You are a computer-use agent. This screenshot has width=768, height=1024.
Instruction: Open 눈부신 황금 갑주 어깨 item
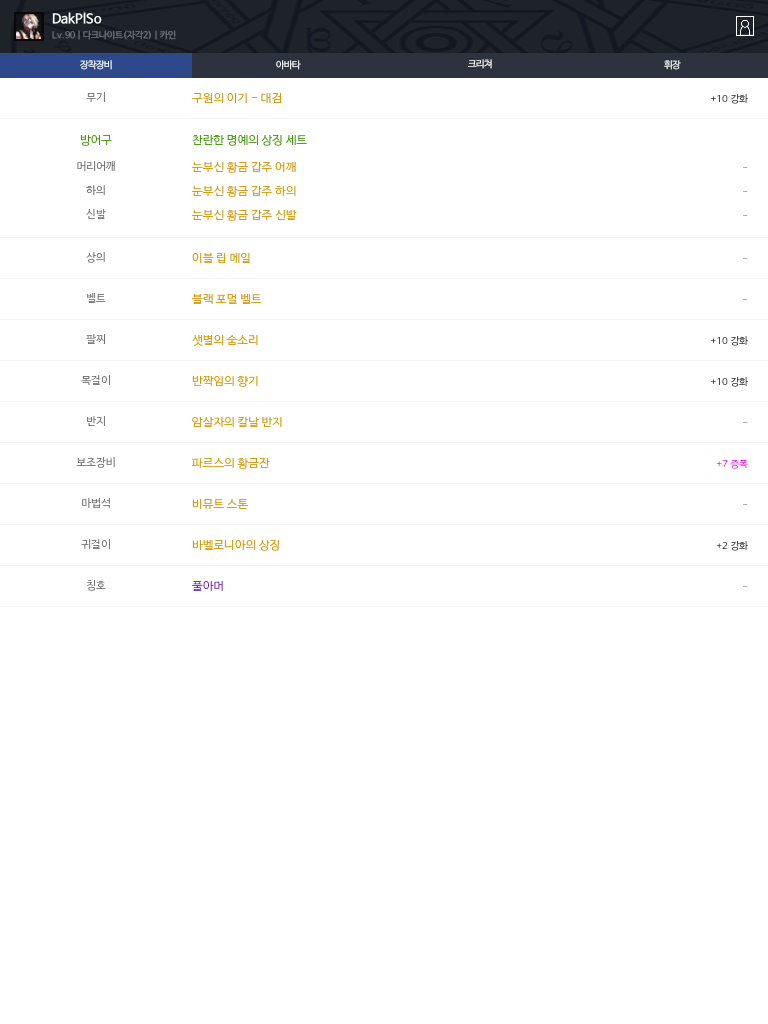coord(244,167)
